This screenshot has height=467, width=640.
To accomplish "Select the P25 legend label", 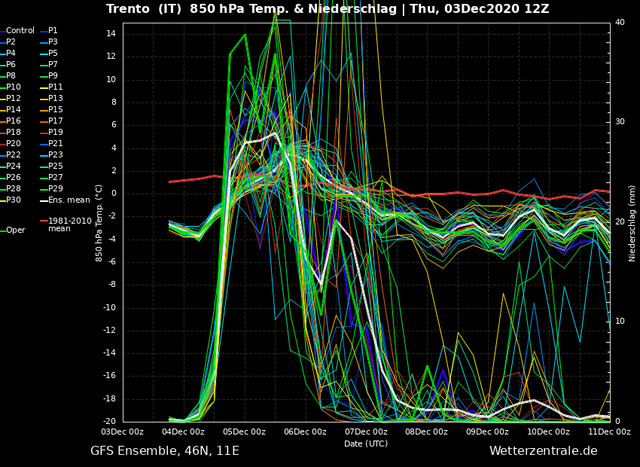I will (x=51, y=166).
